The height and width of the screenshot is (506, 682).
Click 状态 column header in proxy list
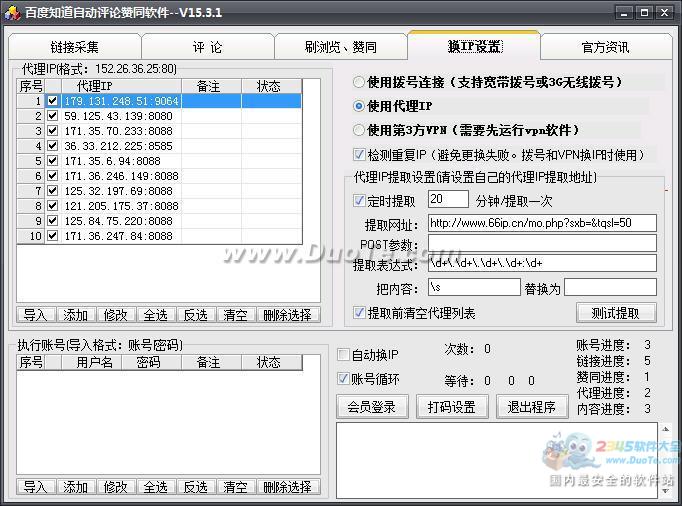point(271,86)
